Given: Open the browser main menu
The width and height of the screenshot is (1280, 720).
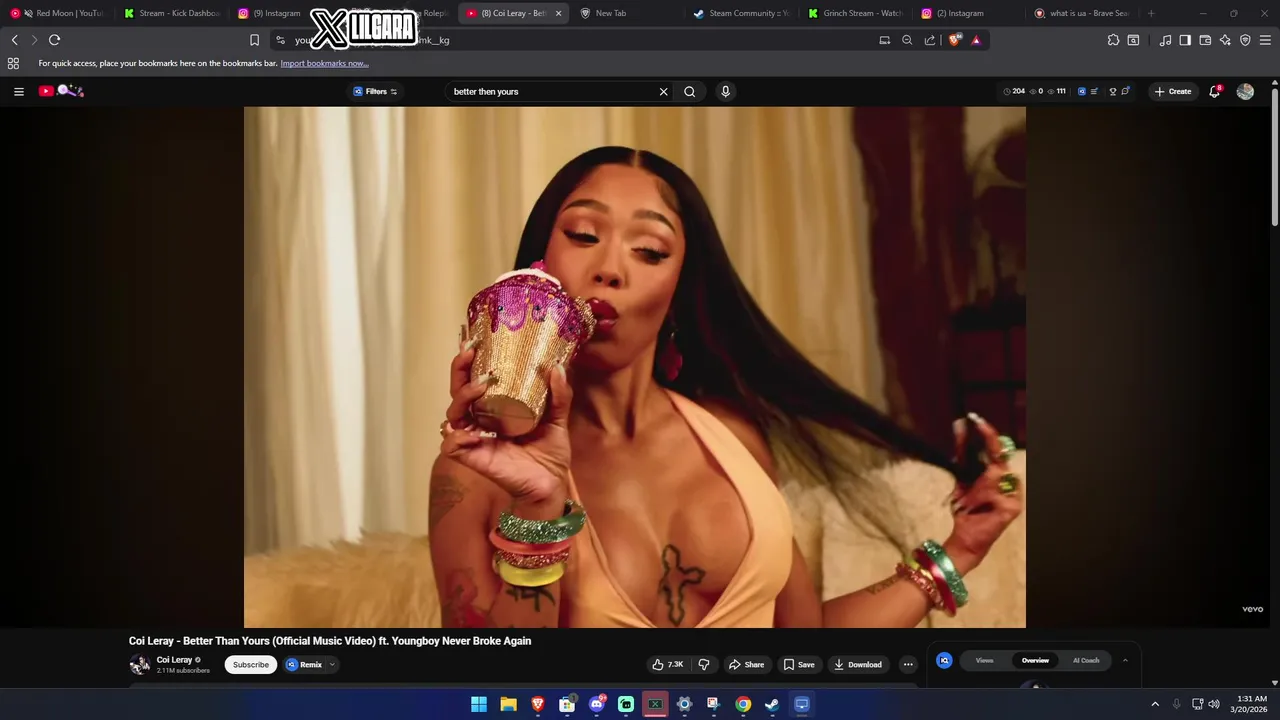Looking at the screenshot, I should tap(1265, 40).
